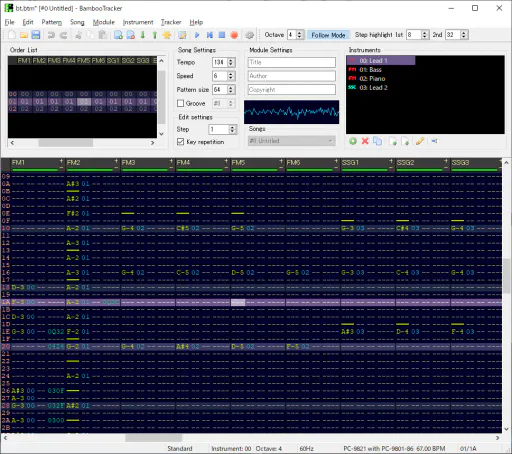
Task: Edit selected instrument with pencil icon
Action: point(420,141)
